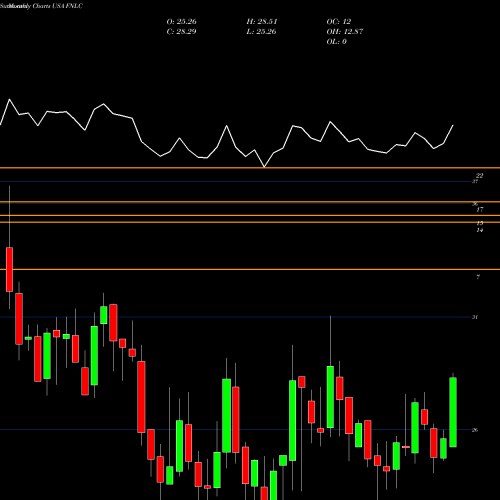
Task: Select the close value "C: 28.29"
Action: 181,32
